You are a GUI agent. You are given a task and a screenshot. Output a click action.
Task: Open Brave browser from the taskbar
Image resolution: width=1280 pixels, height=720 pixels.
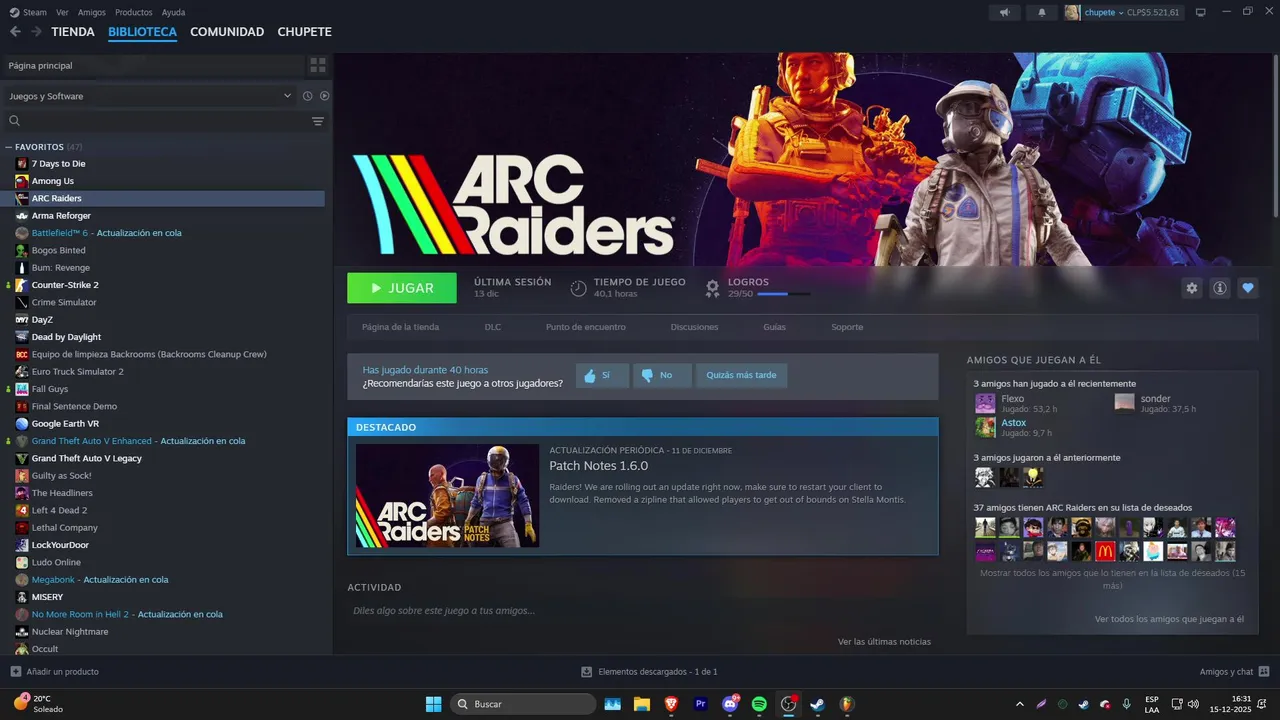tap(671, 704)
